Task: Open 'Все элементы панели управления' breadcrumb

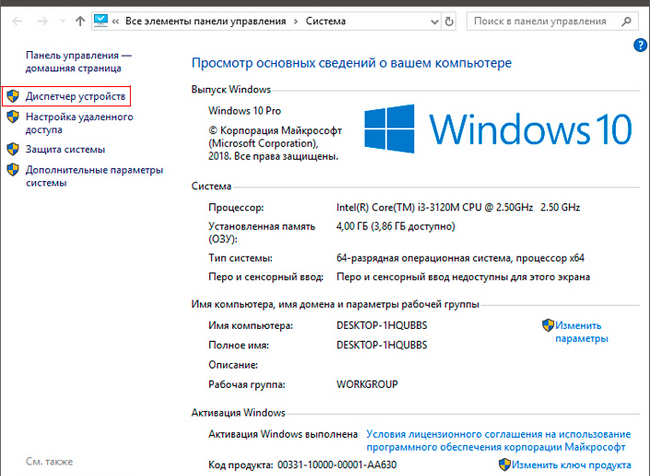Action: tap(206, 21)
